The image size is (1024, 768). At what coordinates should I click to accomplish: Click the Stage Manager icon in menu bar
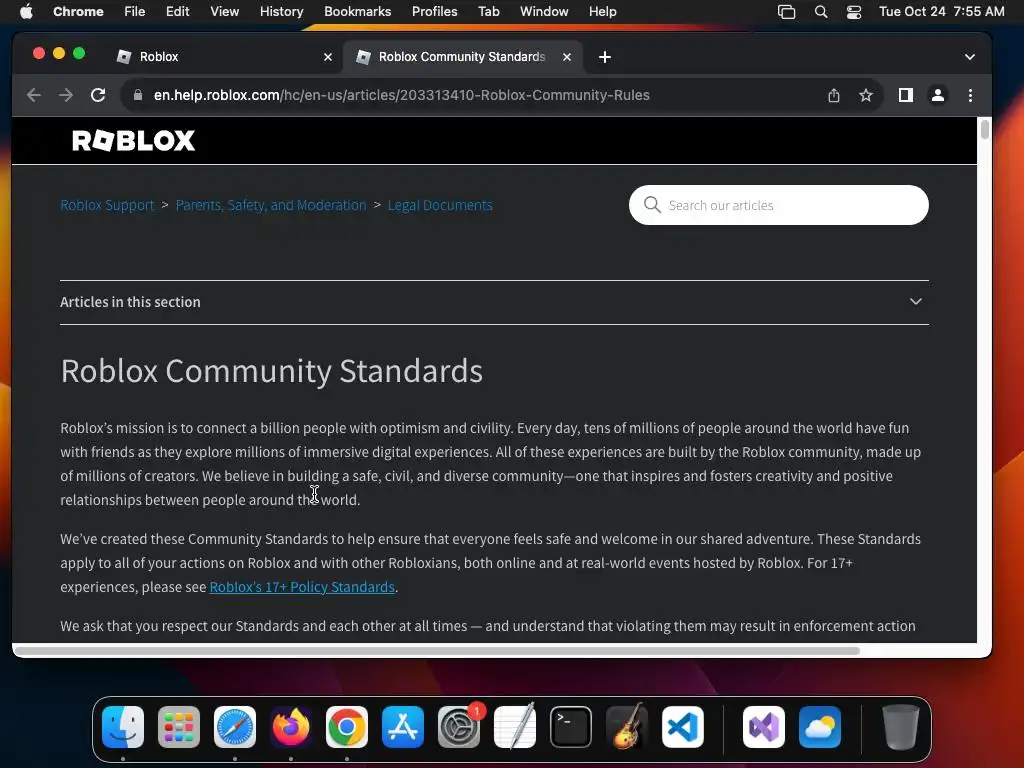[786, 12]
